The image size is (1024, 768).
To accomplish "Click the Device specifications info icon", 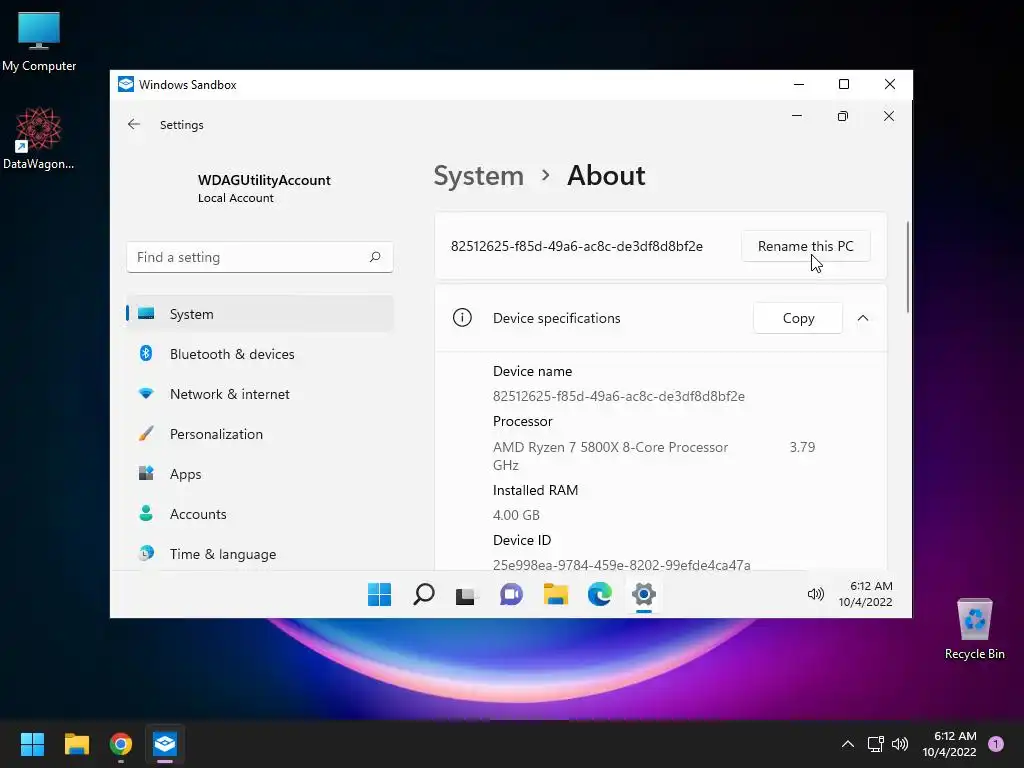I will click(x=462, y=318).
